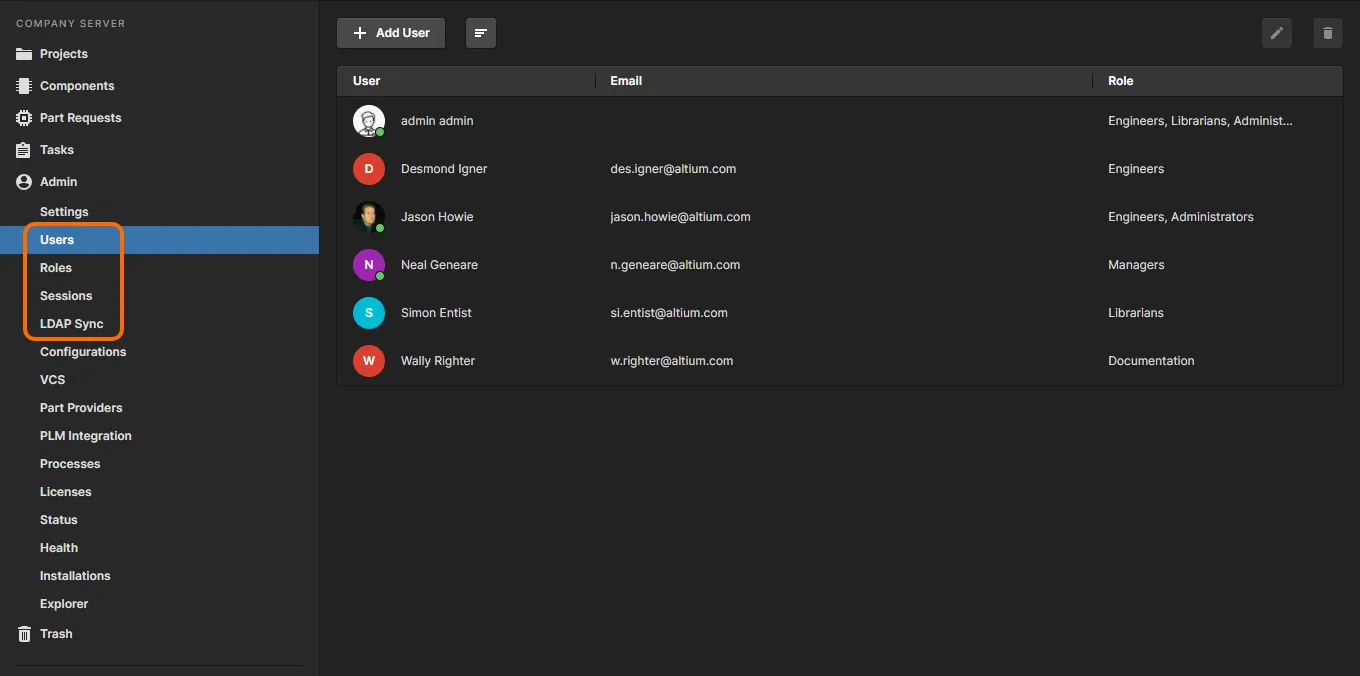1360x676 pixels.
Task: Open the VCS page
Action: pyautogui.click(x=52, y=380)
